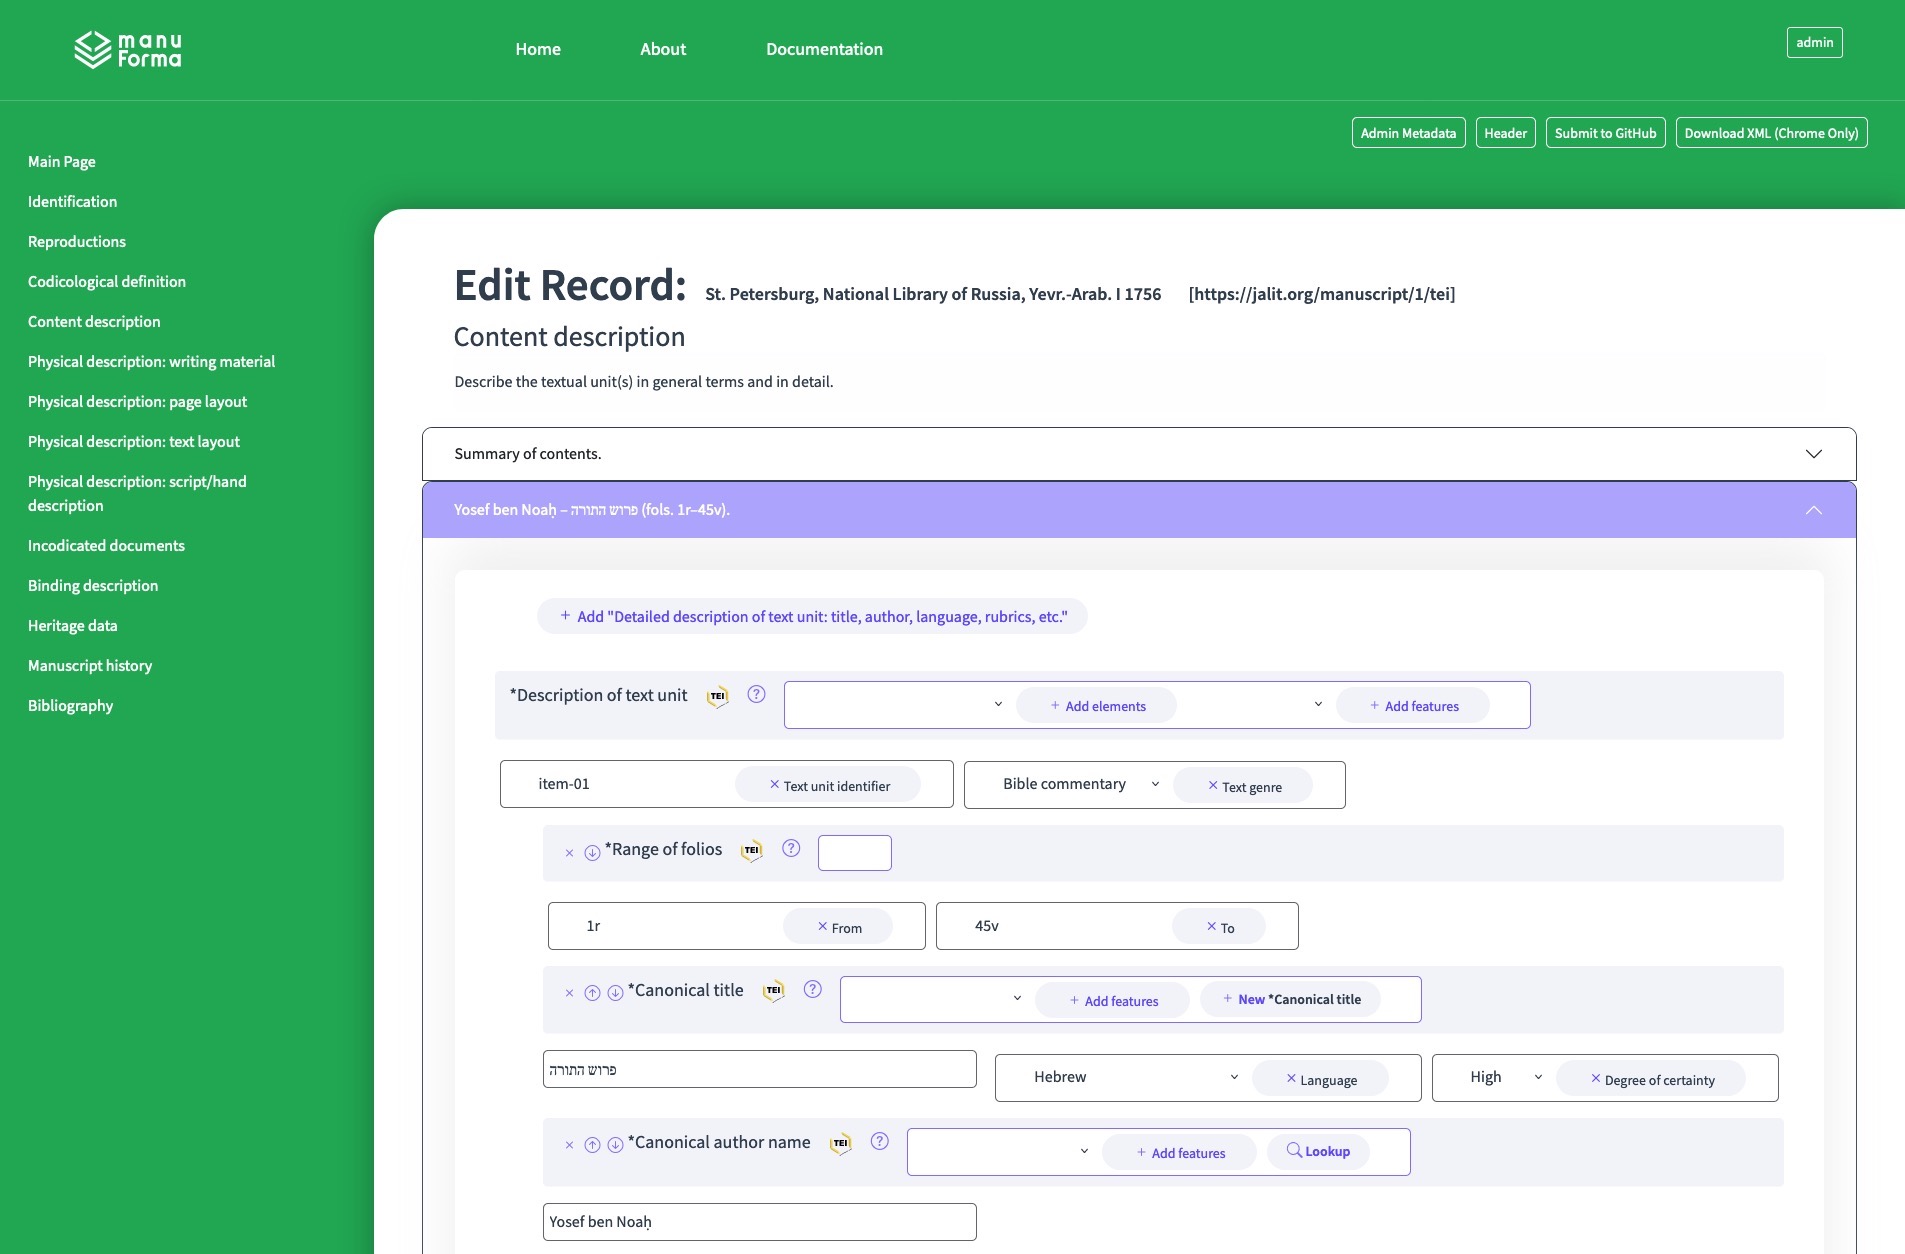The image size is (1905, 1254).
Task: Click the TEI icon beside Canonical author name
Action: pyautogui.click(x=840, y=1144)
